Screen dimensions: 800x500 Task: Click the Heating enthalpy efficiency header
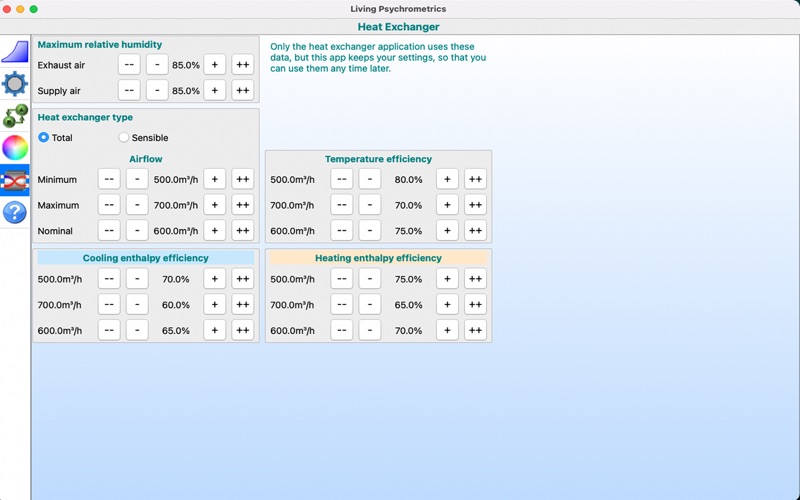378,258
